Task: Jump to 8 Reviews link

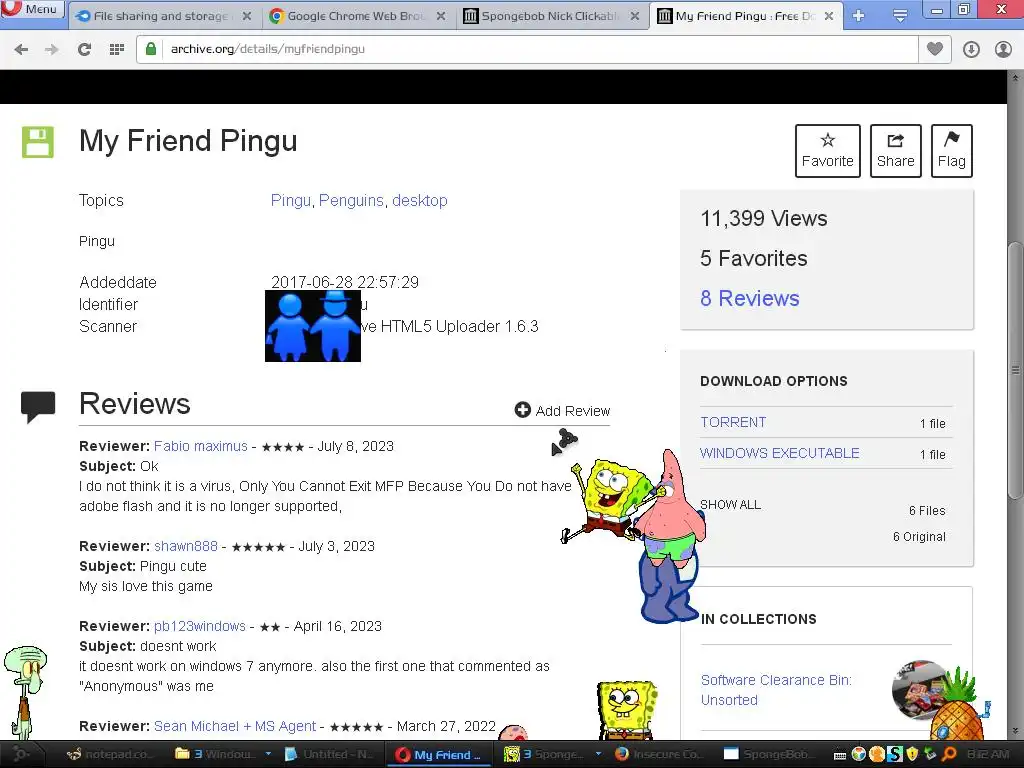Action: click(750, 298)
